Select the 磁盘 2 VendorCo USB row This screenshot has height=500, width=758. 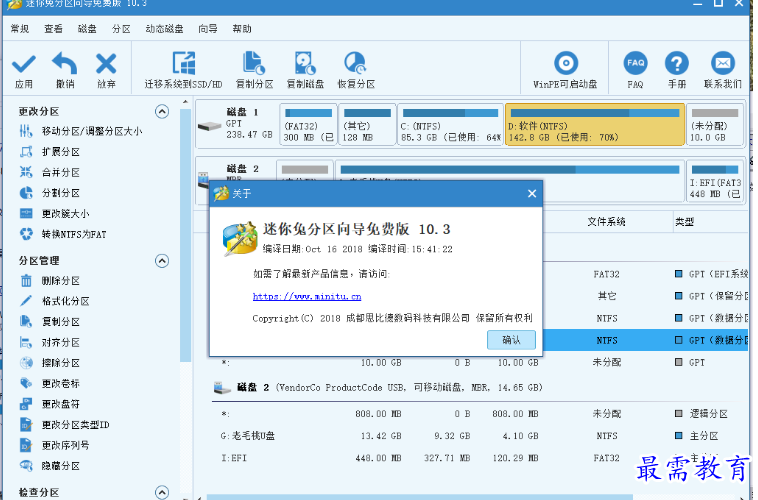point(480,388)
